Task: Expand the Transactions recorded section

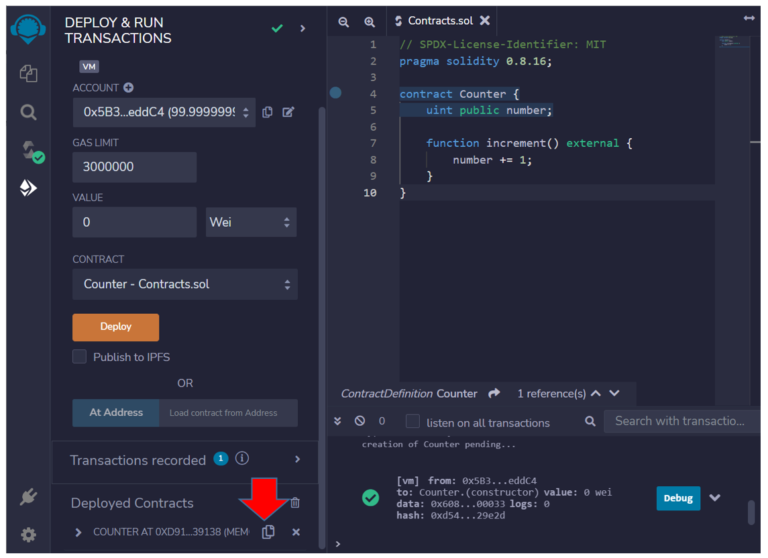Action: (297, 460)
